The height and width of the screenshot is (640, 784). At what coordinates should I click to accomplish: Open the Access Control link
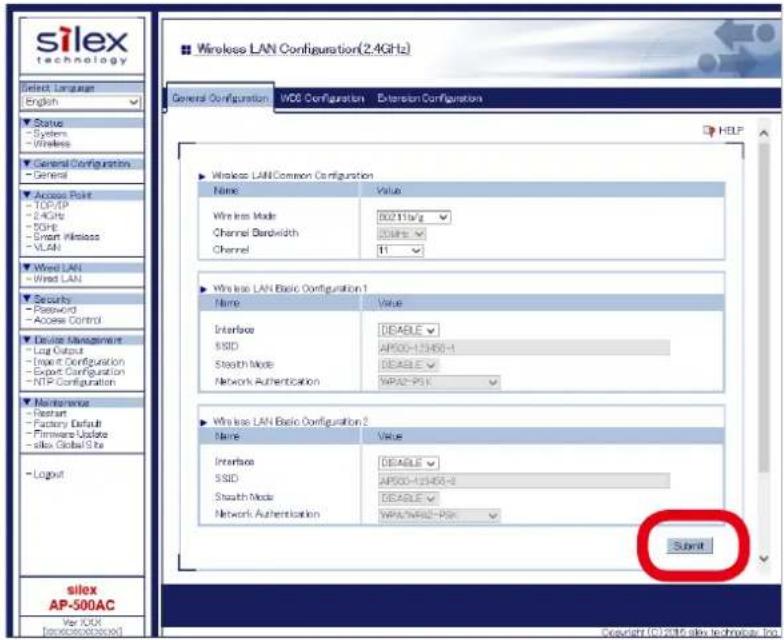click(67, 320)
